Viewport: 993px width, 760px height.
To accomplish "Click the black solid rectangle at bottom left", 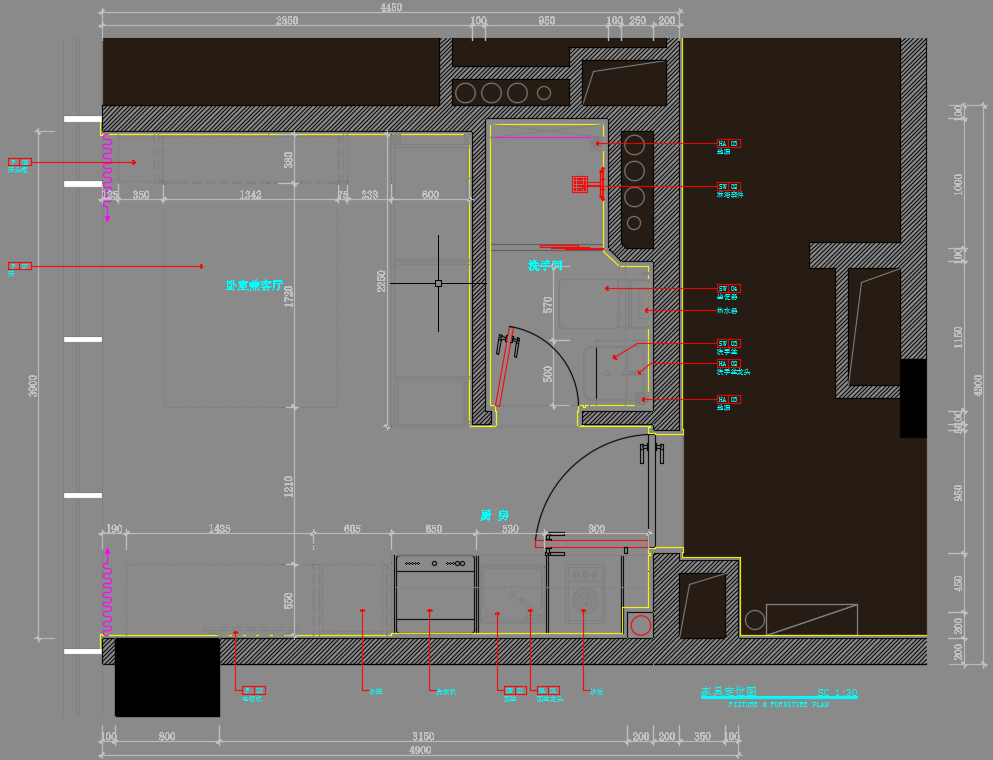I will pos(167,677).
